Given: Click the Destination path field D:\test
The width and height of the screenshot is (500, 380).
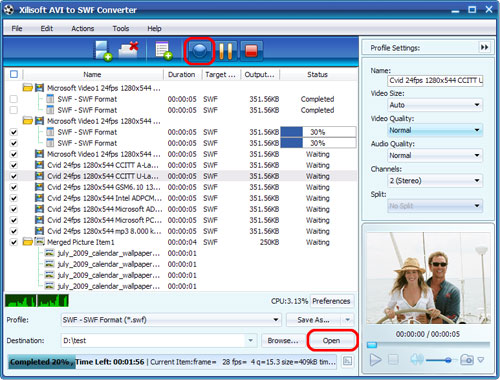Looking at the screenshot, I should pos(153,340).
